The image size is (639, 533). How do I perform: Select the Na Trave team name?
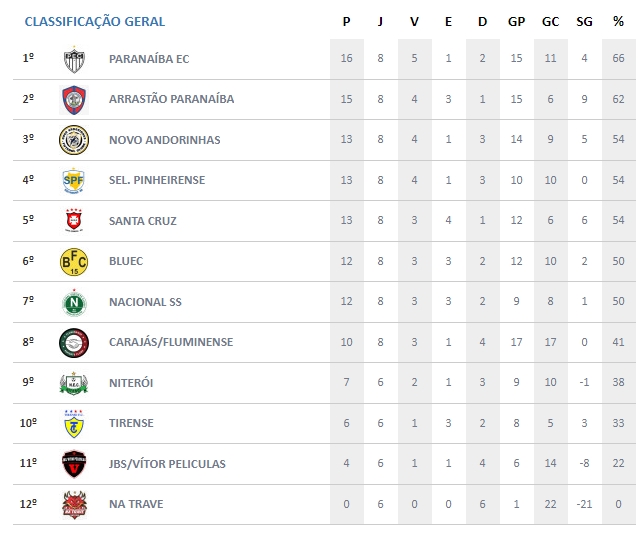[137, 504]
